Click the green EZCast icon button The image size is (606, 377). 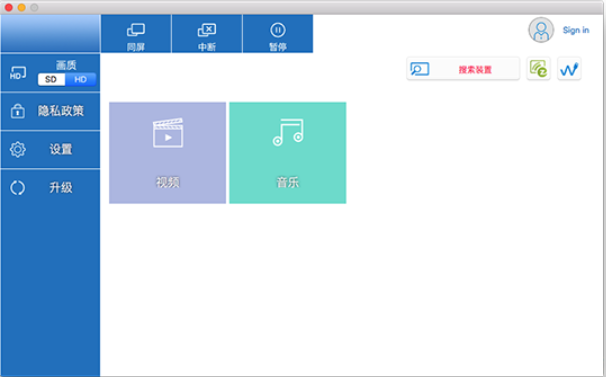pyautogui.click(x=538, y=69)
